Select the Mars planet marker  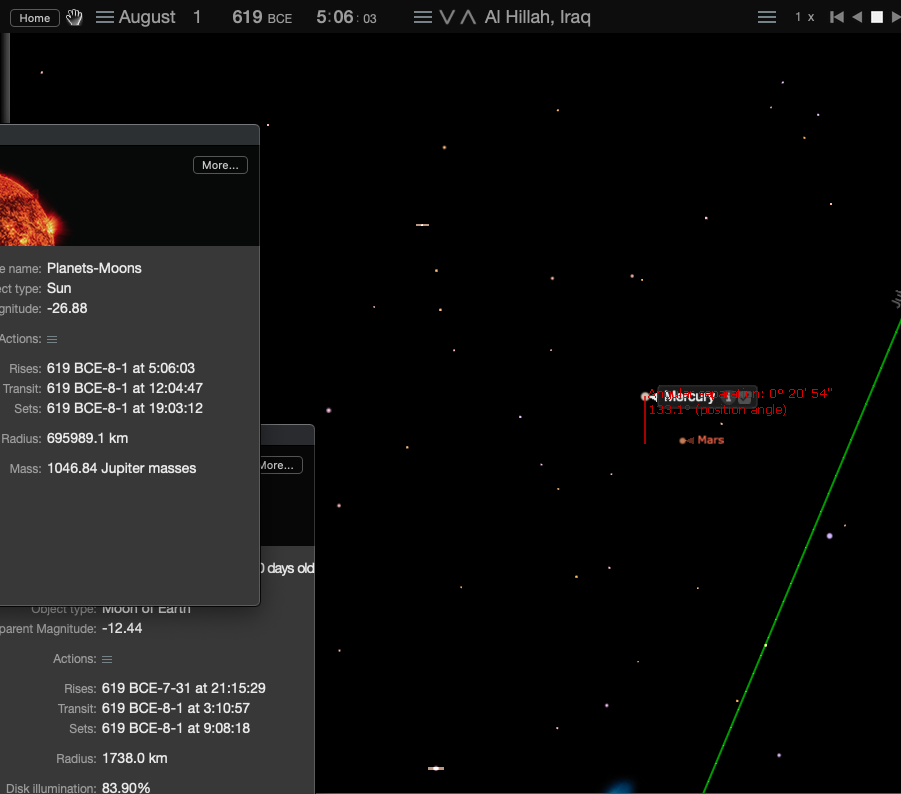click(683, 441)
